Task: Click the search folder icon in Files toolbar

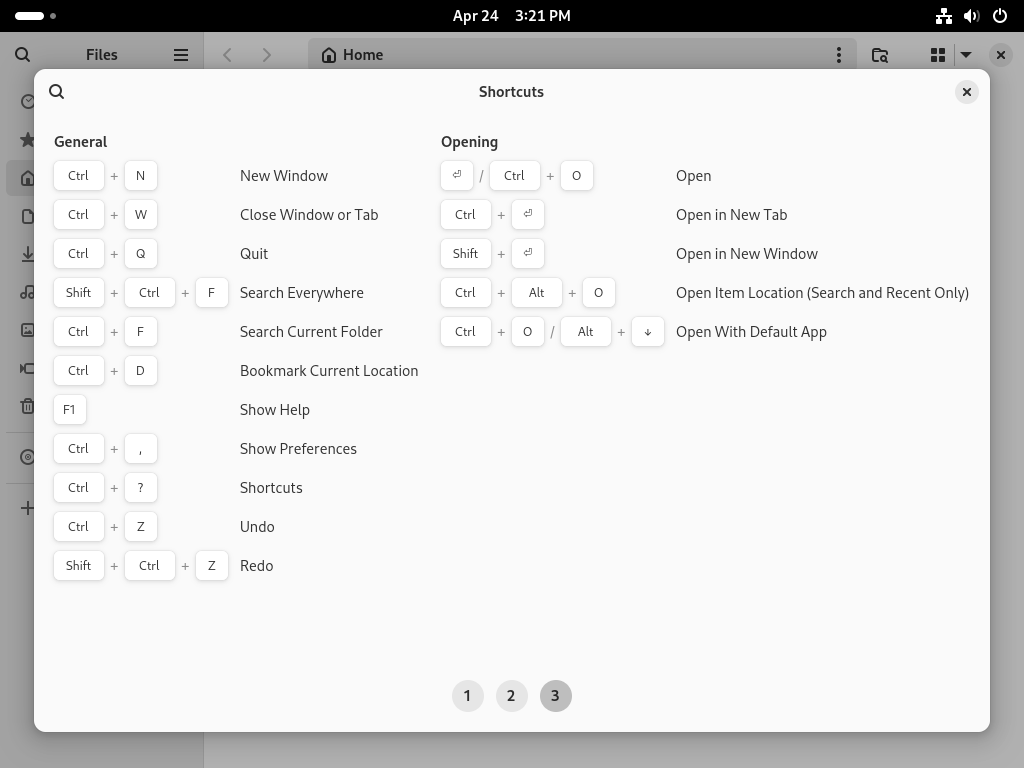Action: 880,55
